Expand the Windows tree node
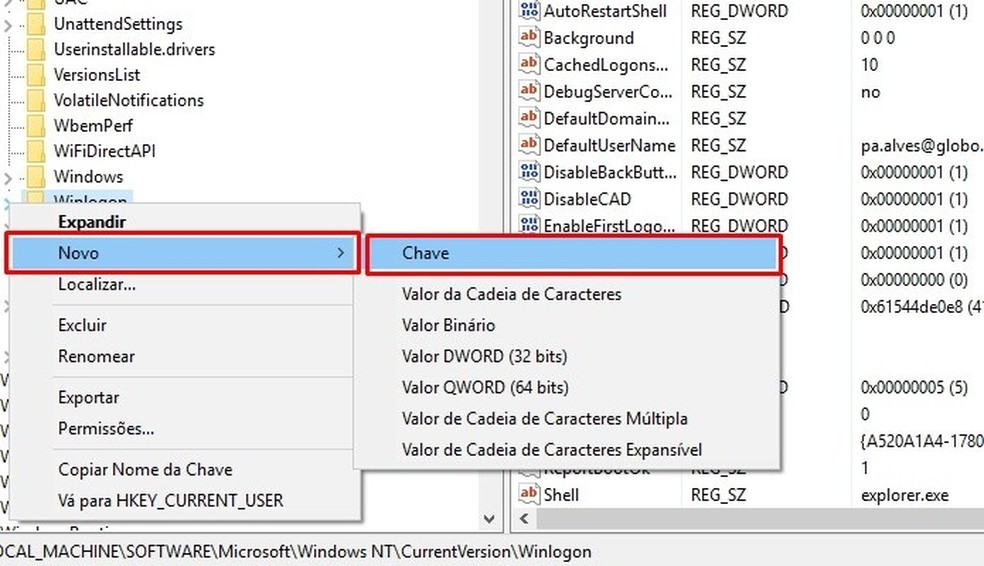 point(8,178)
